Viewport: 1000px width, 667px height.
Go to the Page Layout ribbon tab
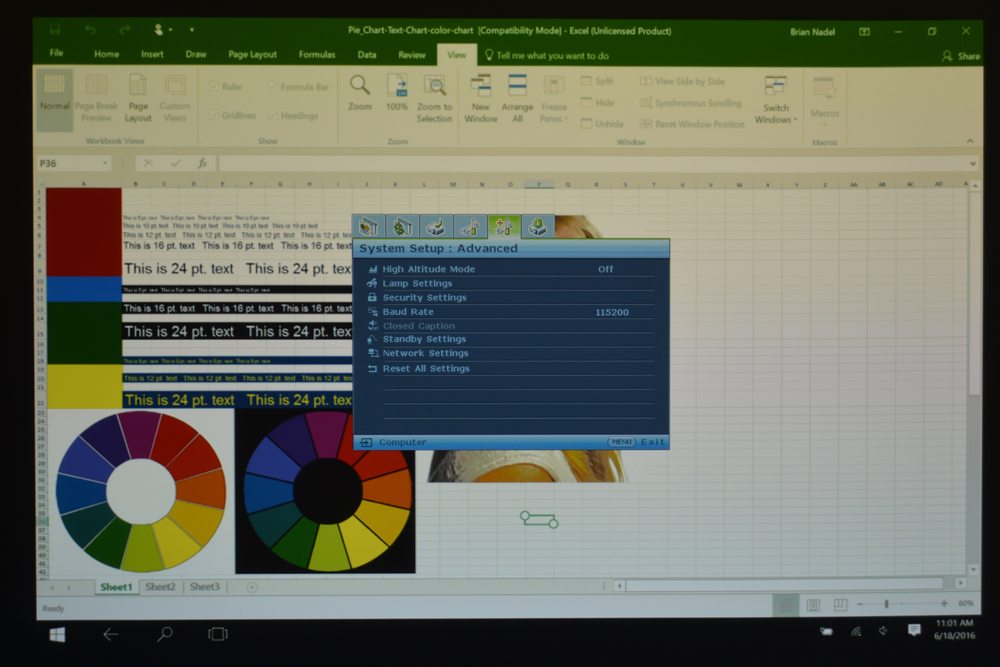pyautogui.click(x=253, y=55)
